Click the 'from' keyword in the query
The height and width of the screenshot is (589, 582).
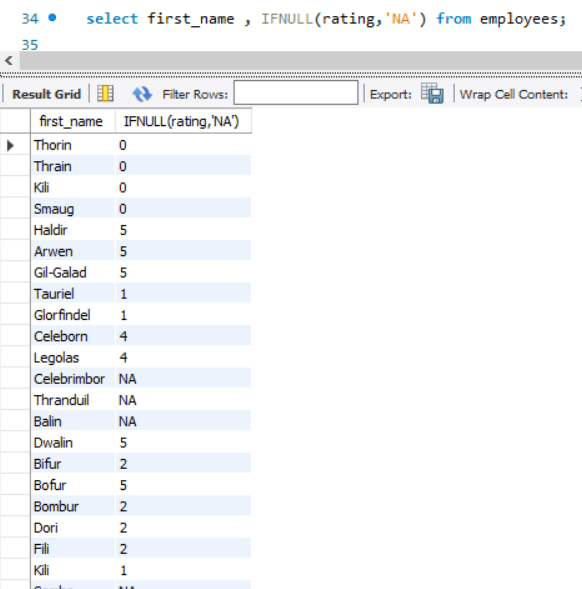pyautogui.click(x=454, y=18)
